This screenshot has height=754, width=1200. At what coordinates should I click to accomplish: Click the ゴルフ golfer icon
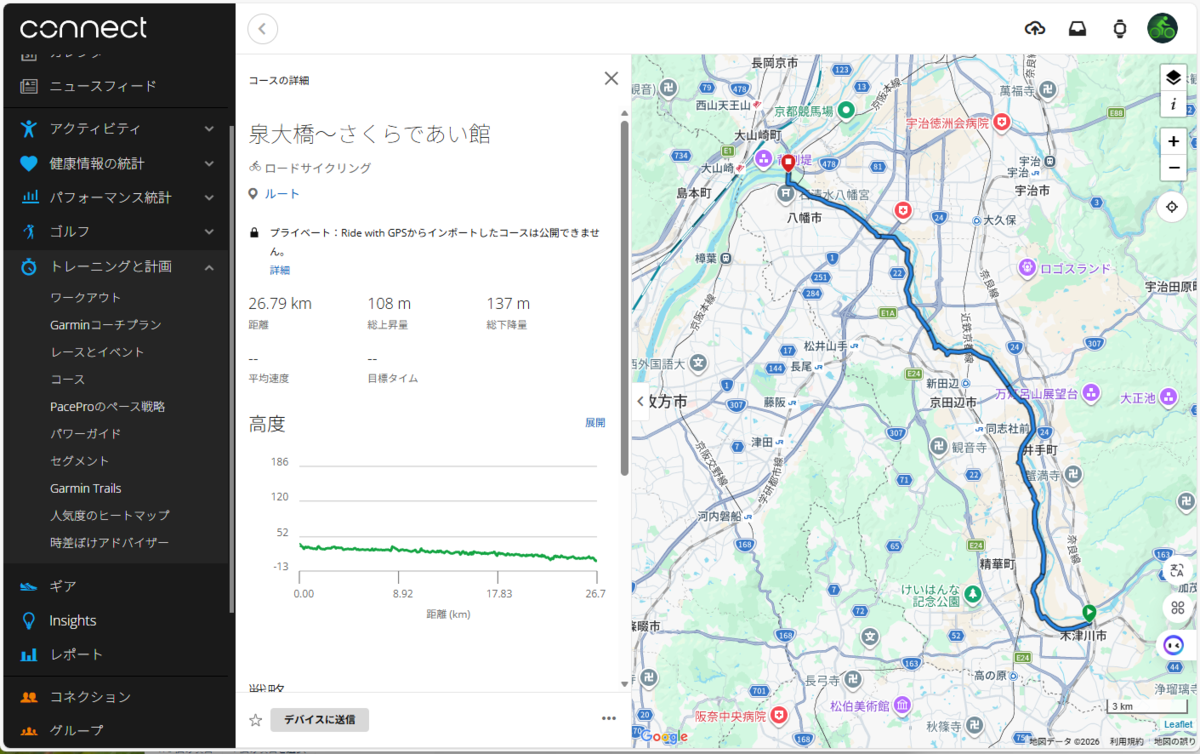coord(29,232)
